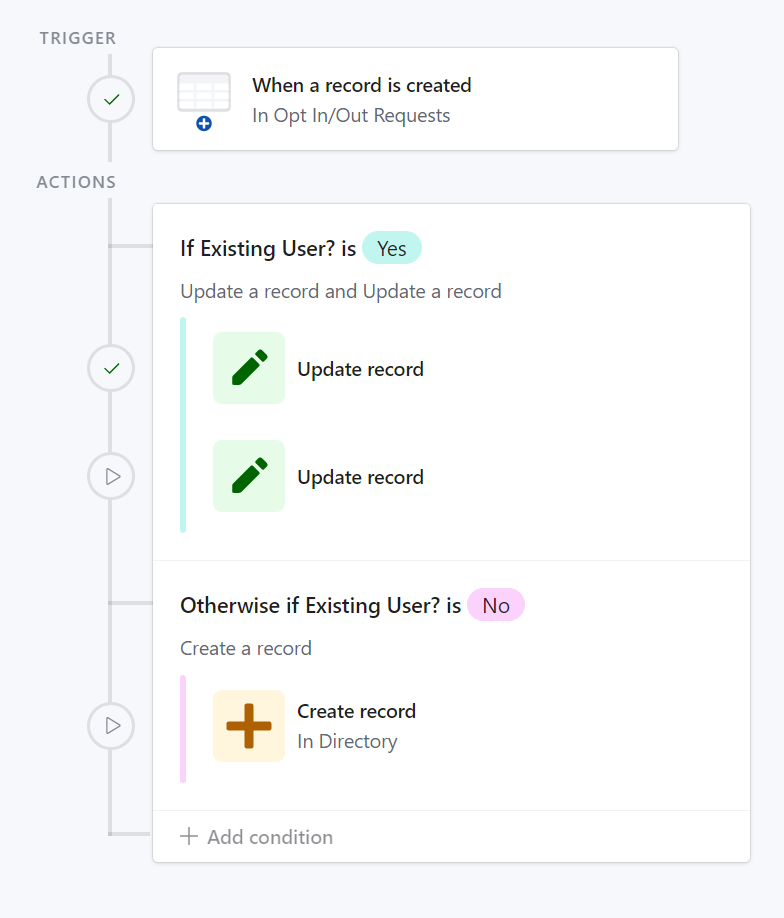Add a new condition to the actions
Screen dimensions: 784x918
257,837
